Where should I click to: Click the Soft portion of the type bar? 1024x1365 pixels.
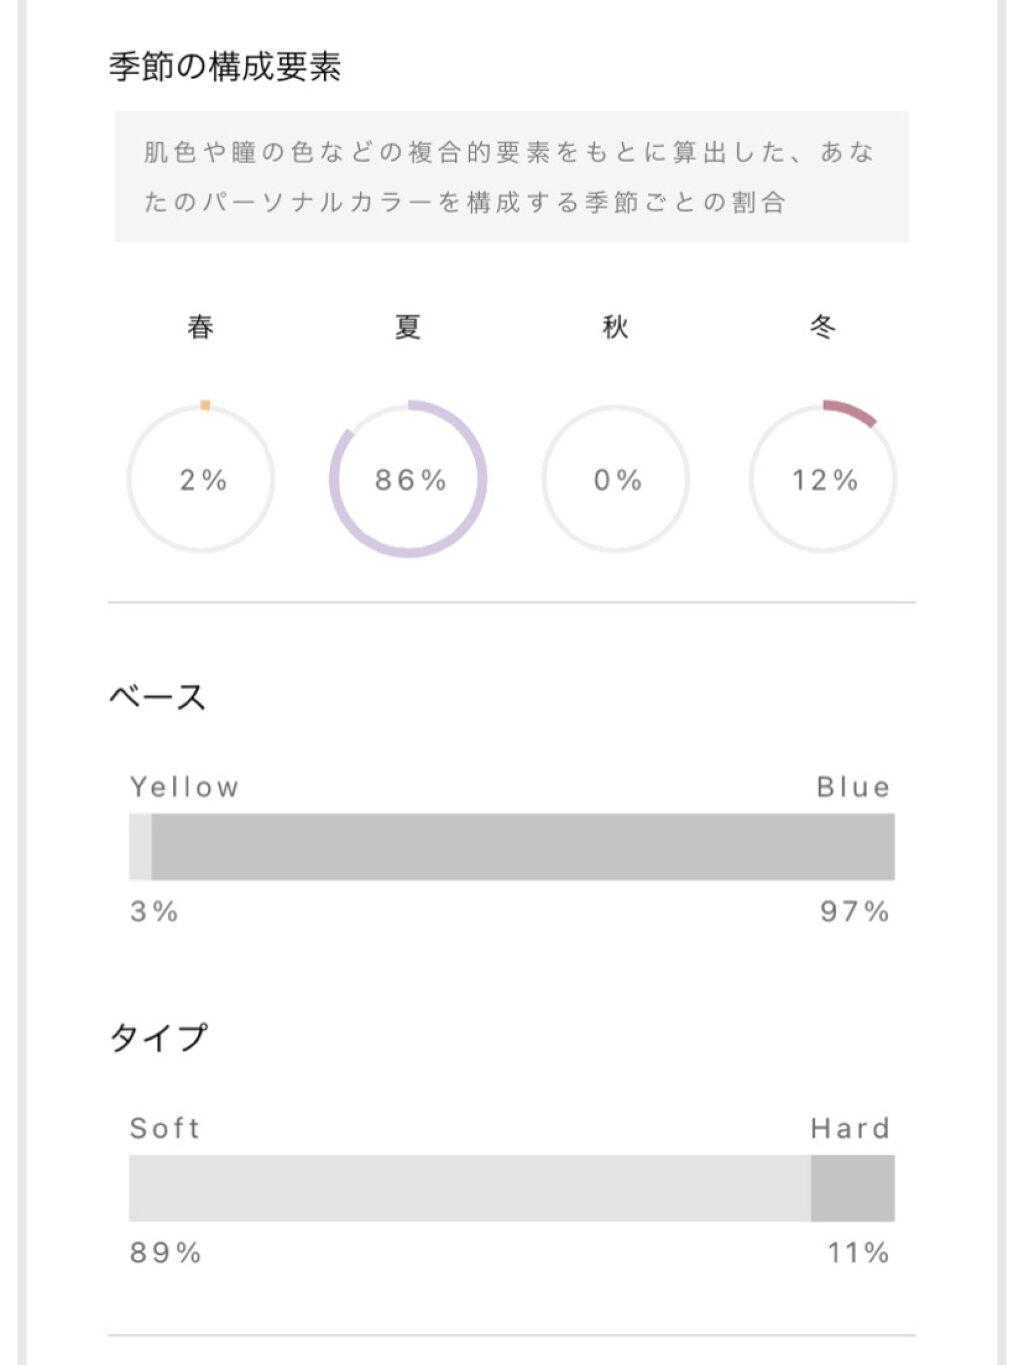(x=470, y=1188)
